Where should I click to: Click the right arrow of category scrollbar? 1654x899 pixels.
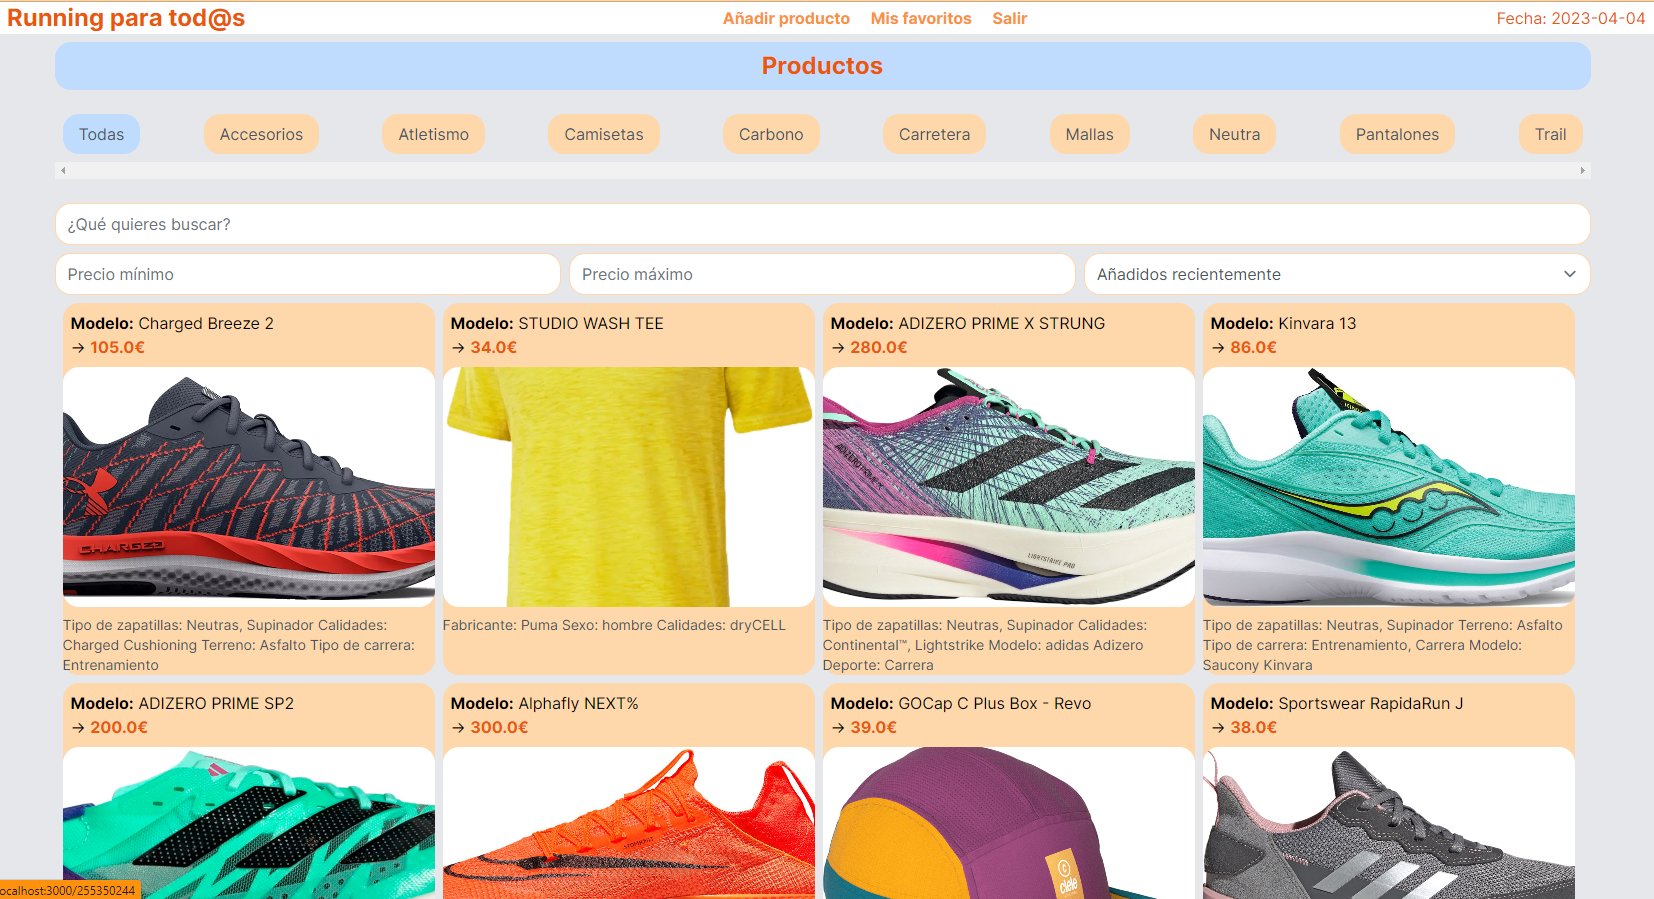tap(1582, 171)
